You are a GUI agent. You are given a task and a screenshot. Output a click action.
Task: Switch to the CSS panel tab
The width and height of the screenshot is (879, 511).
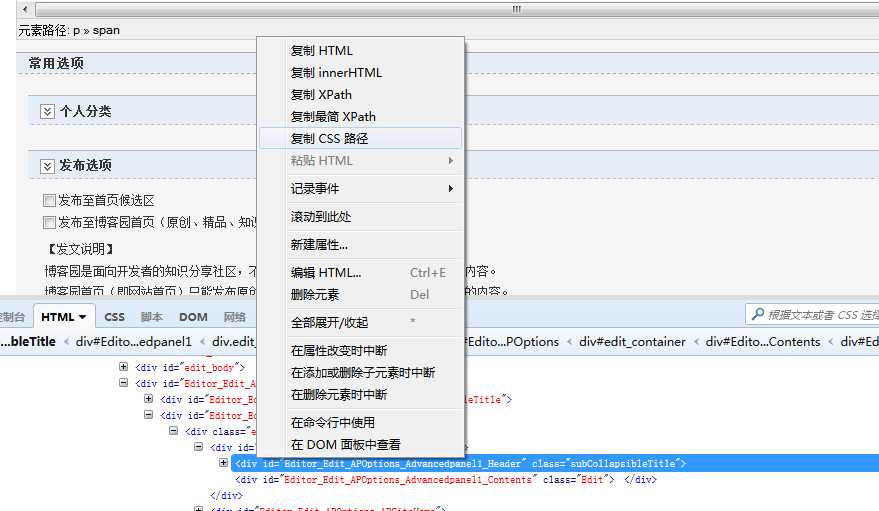[114, 317]
